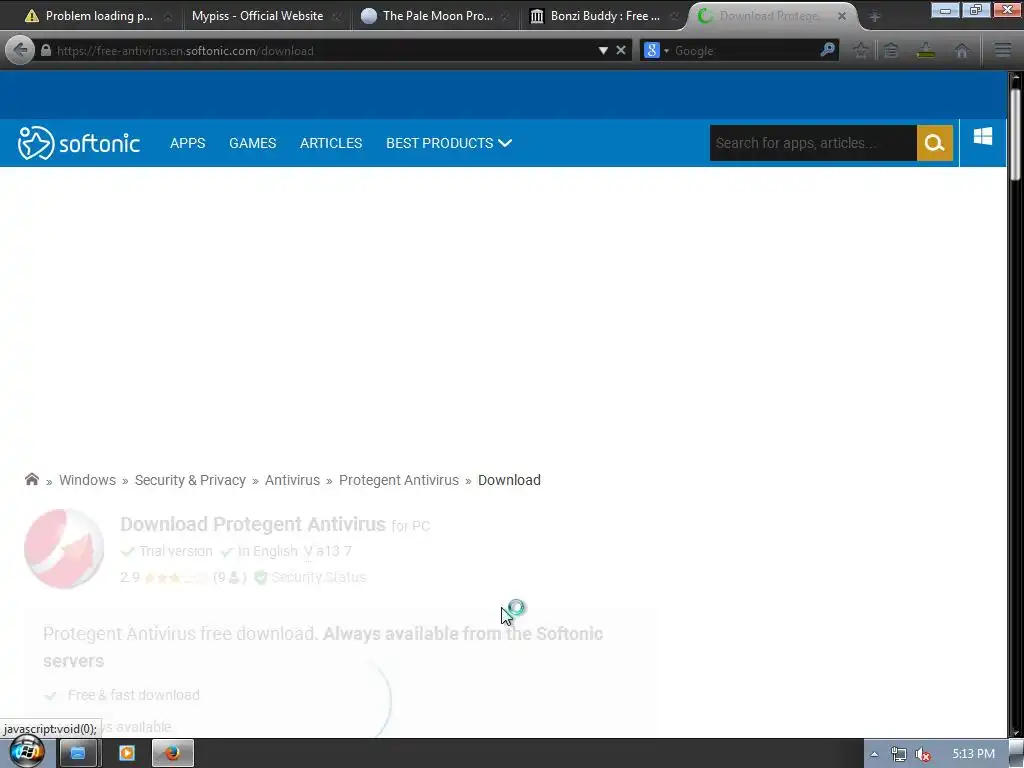Click the magnifier icon in Google search box
The width and height of the screenshot is (1024, 768).
point(827,50)
